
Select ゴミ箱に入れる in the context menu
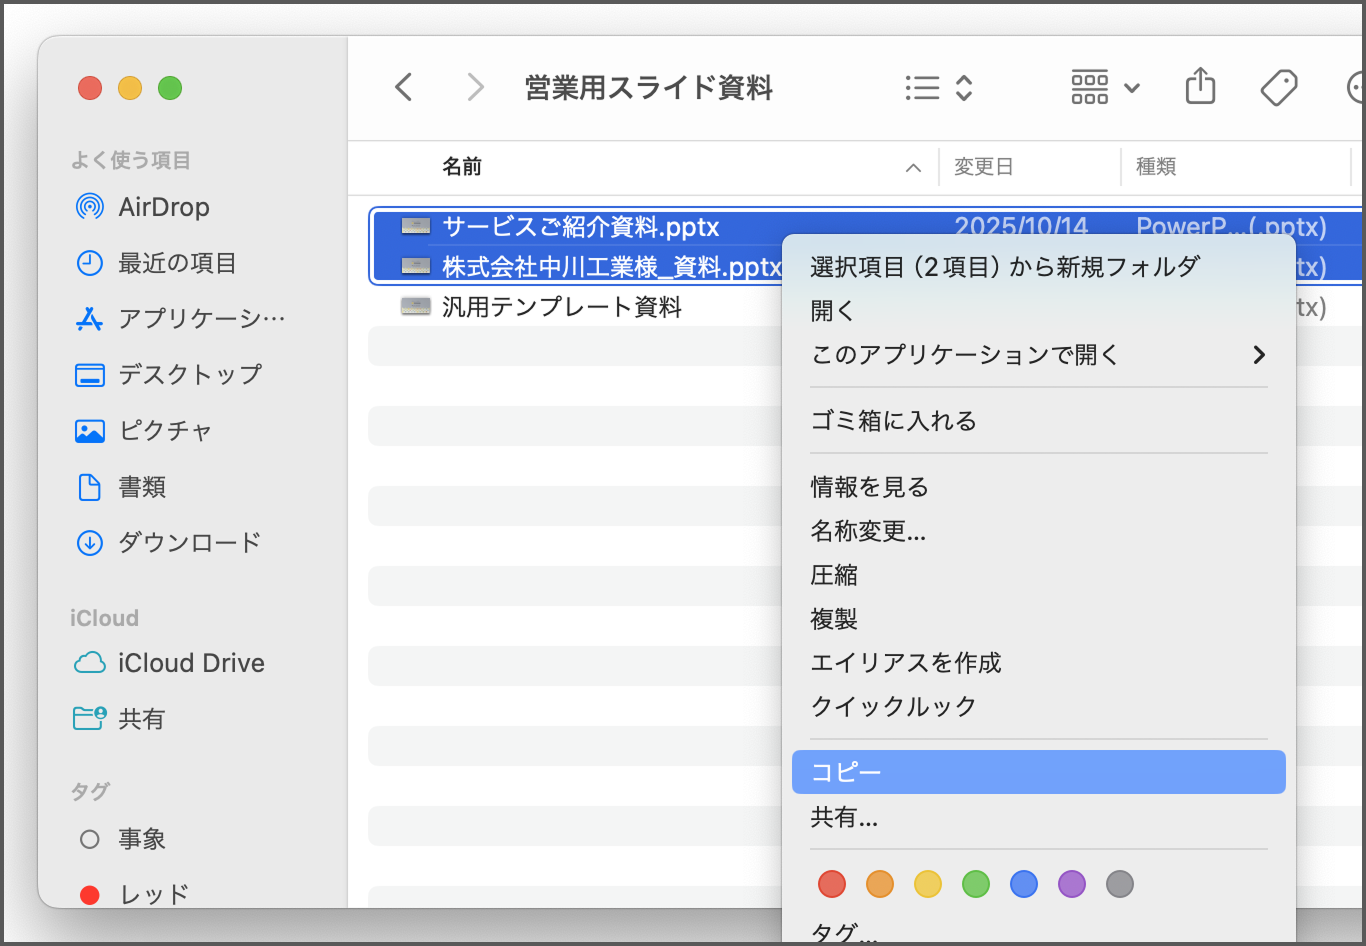[x=893, y=420]
